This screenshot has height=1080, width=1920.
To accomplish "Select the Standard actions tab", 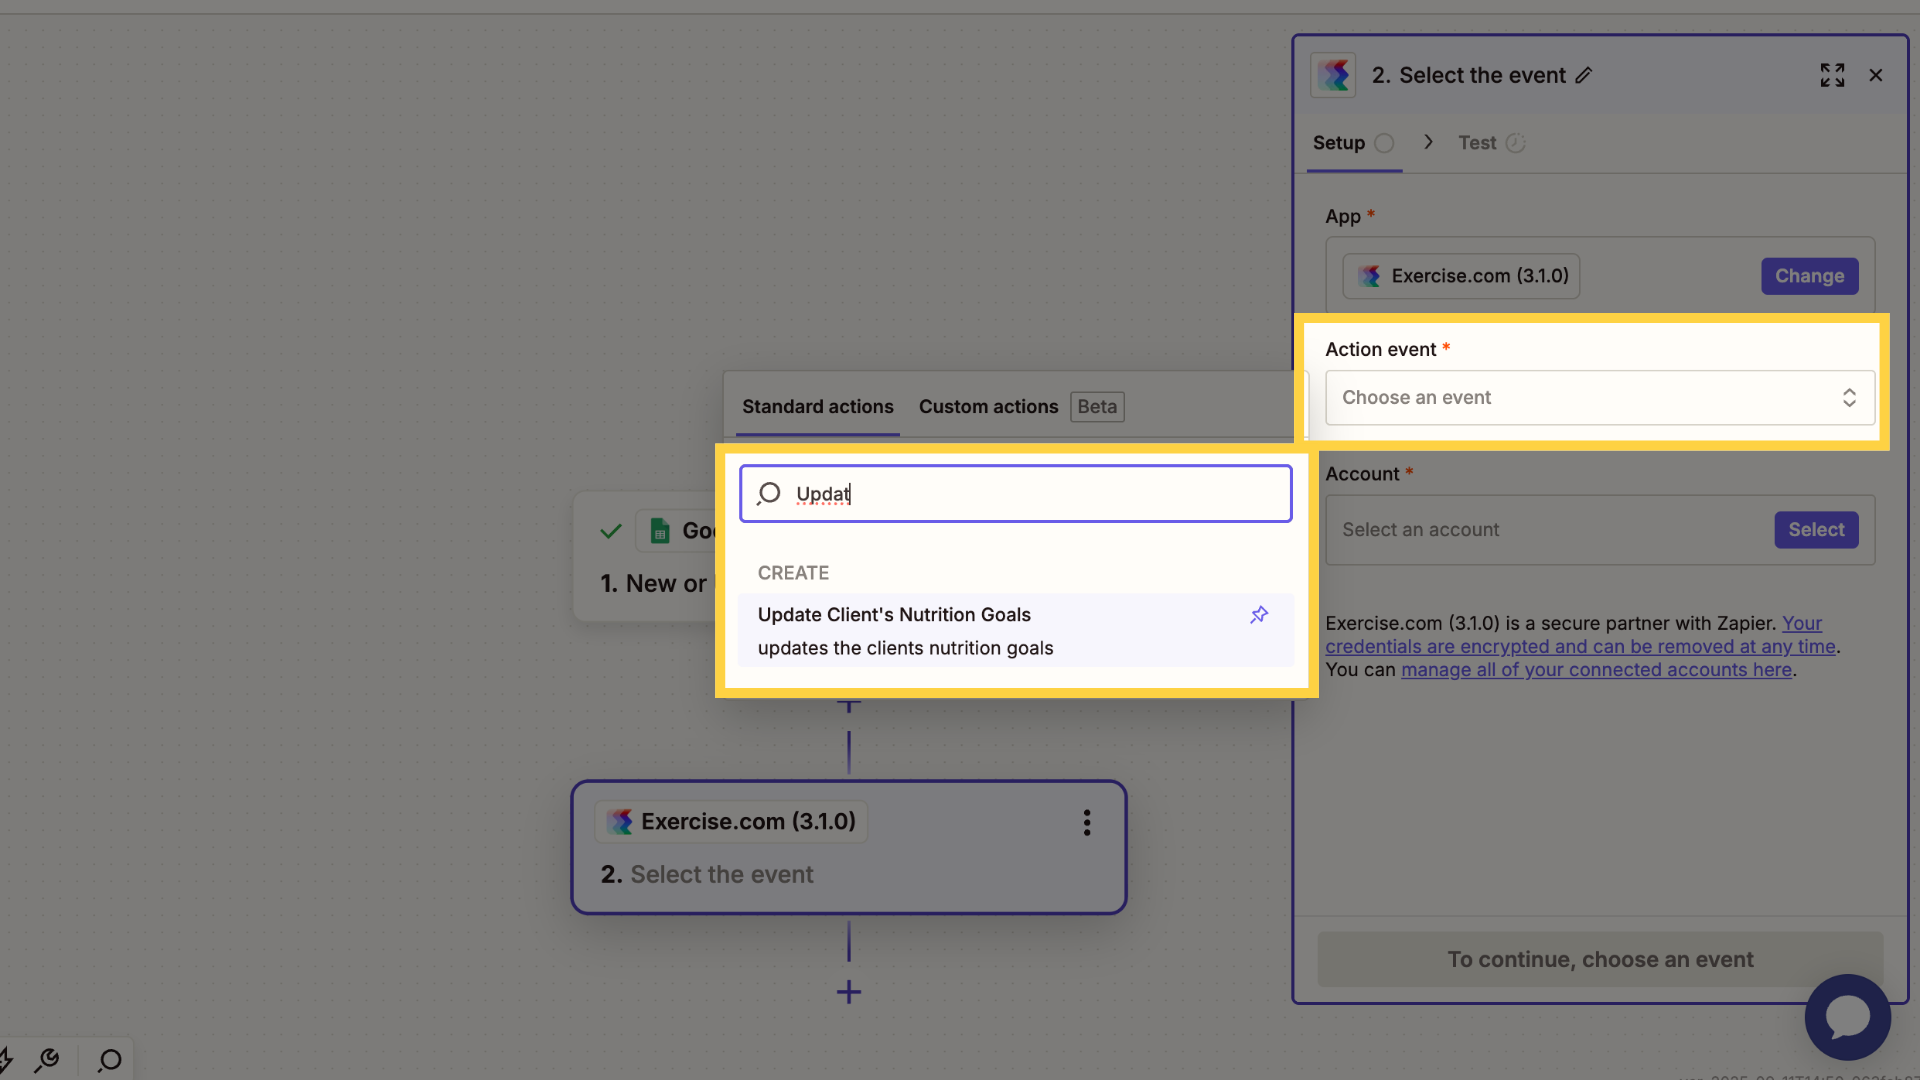I will pyautogui.click(x=817, y=407).
